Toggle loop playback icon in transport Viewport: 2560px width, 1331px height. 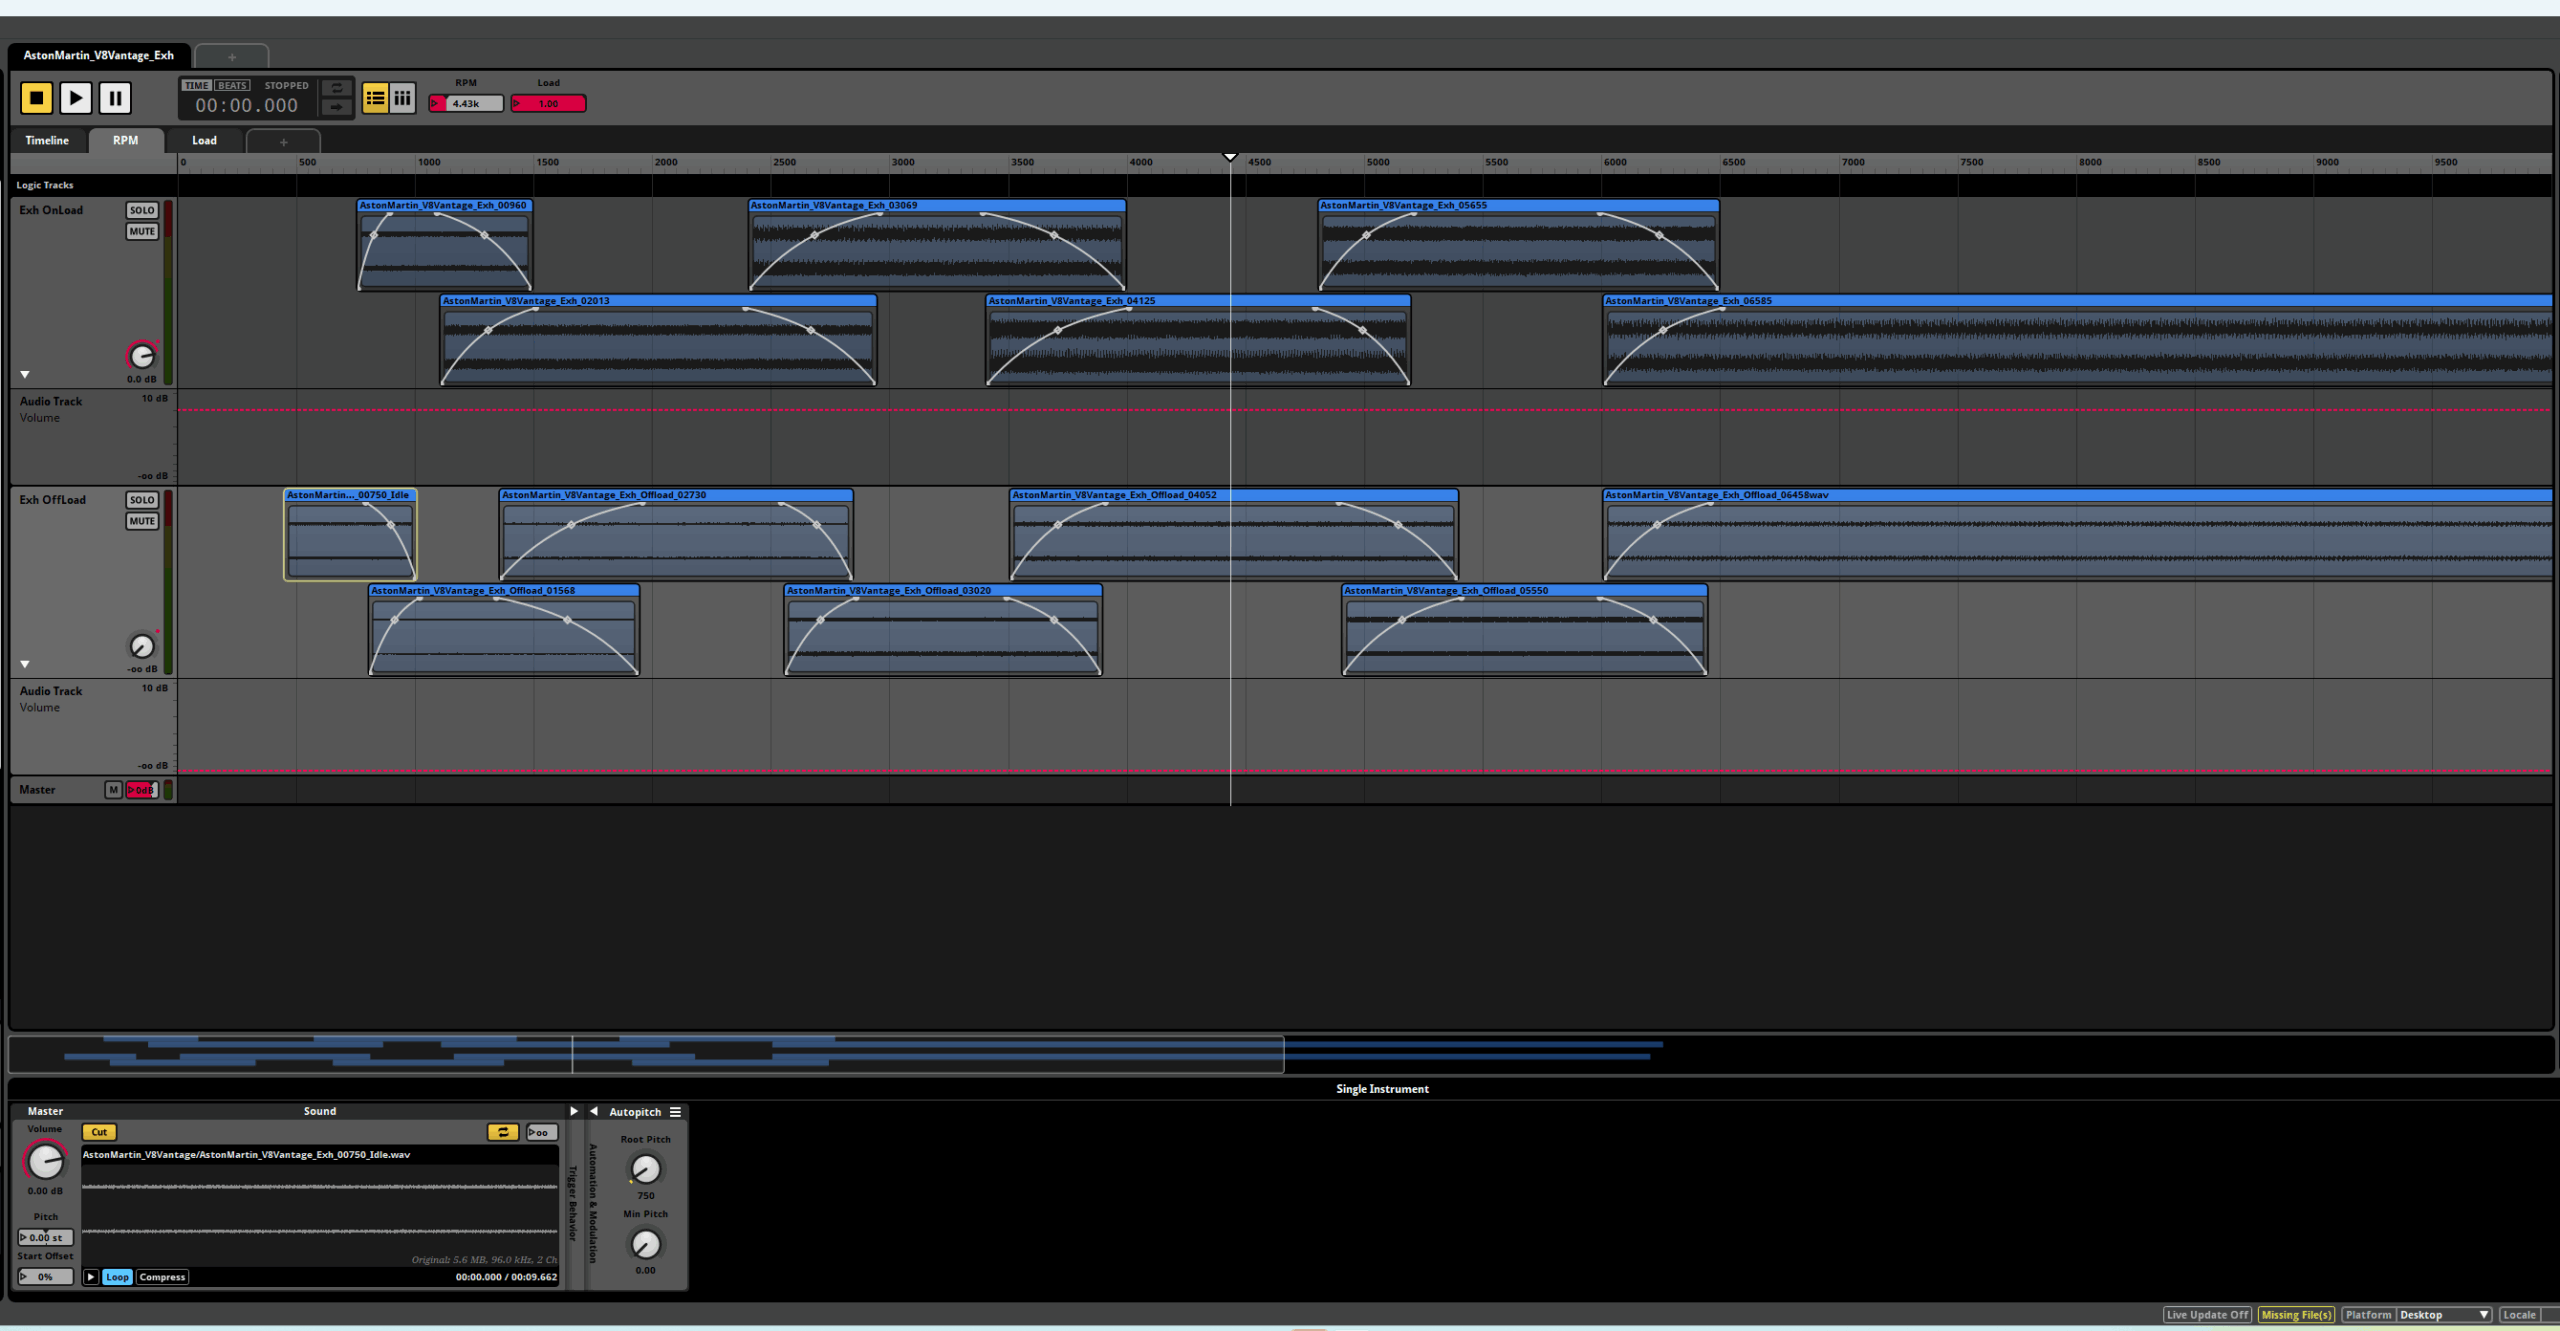click(x=337, y=88)
